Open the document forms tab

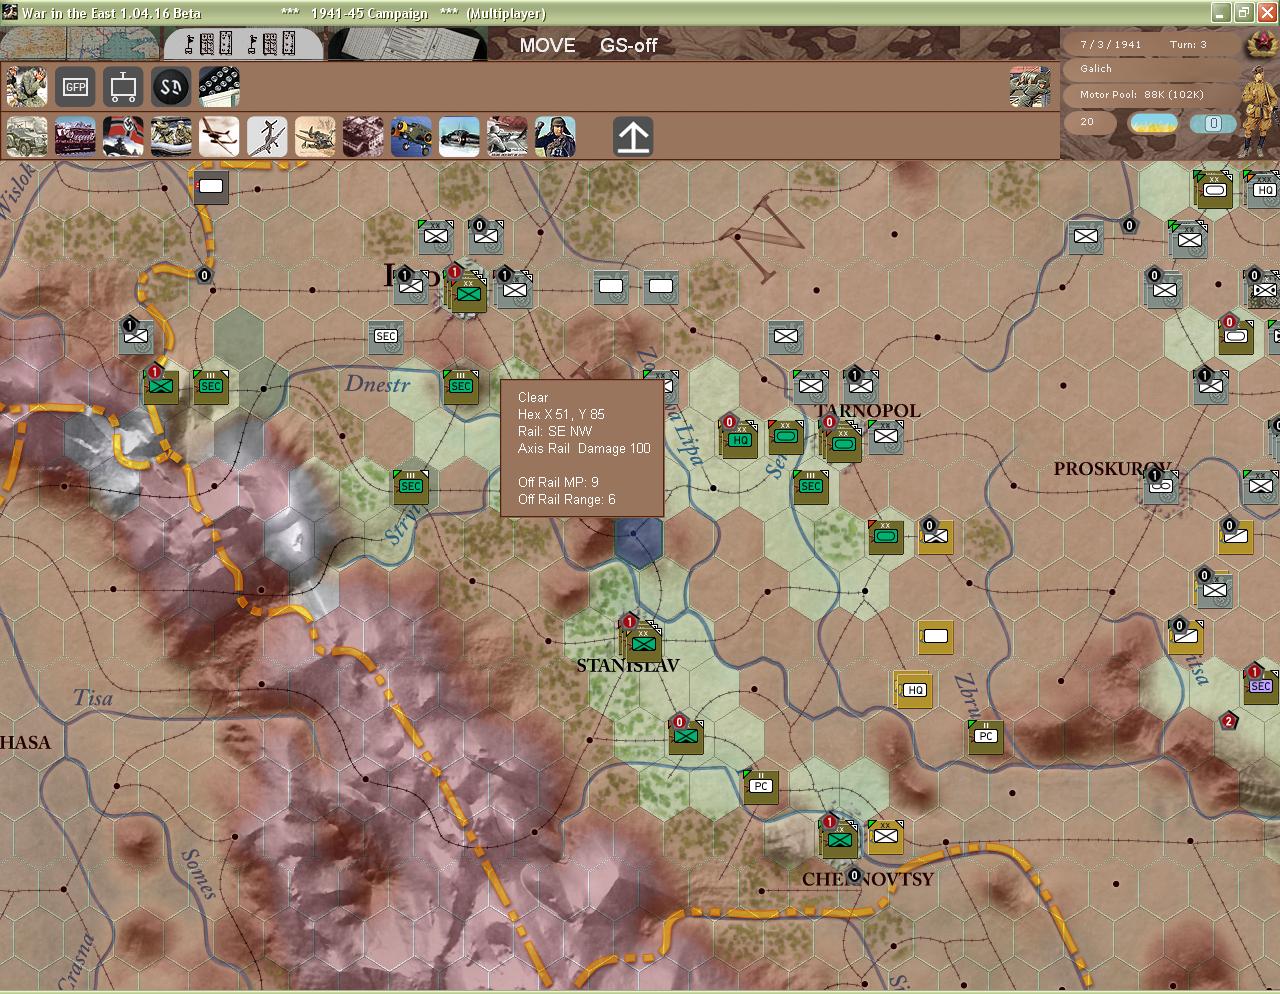point(406,44)
